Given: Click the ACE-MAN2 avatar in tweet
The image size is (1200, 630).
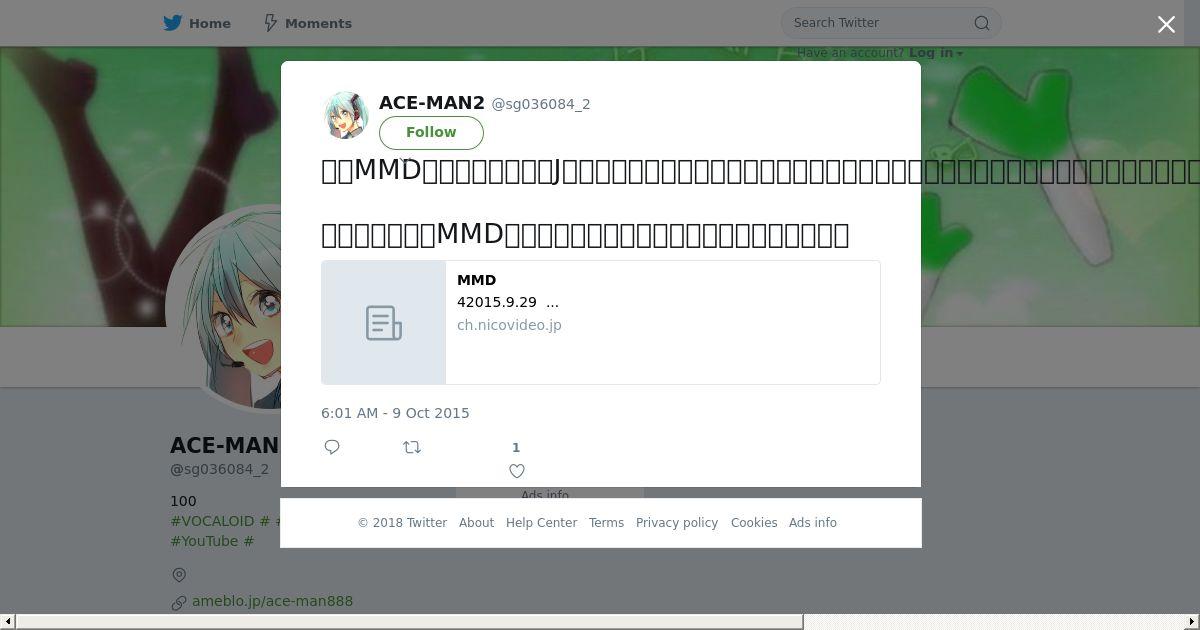Looking at the screenshot, I should [346, 116].
